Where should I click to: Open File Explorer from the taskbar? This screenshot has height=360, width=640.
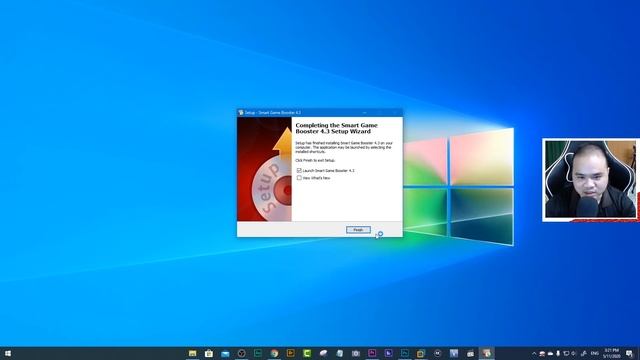point(192,353)
